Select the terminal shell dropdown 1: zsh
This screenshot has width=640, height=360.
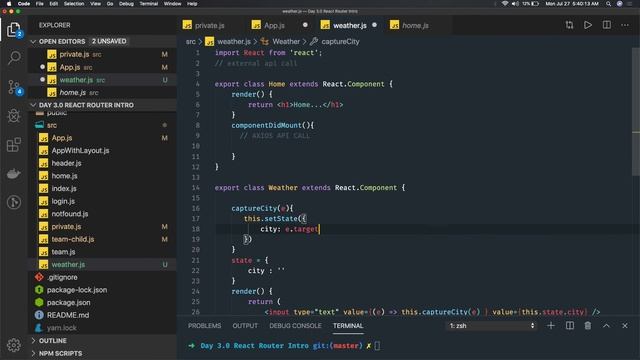click(492, 326)
